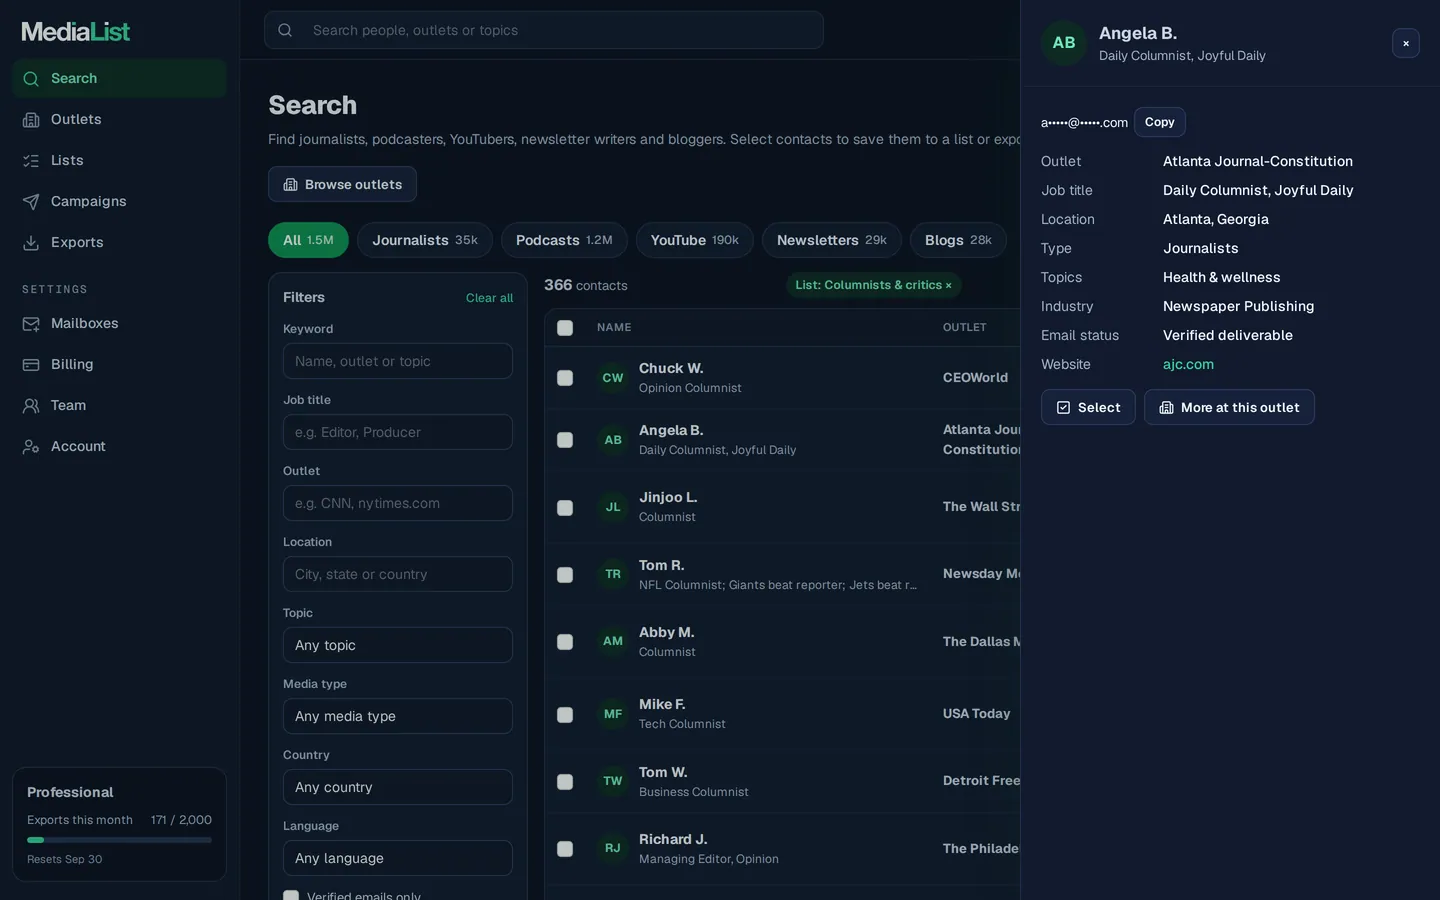Screen dimensions: 1440x900
Task: Click More at this outlet button
Action: [1229, 407]
